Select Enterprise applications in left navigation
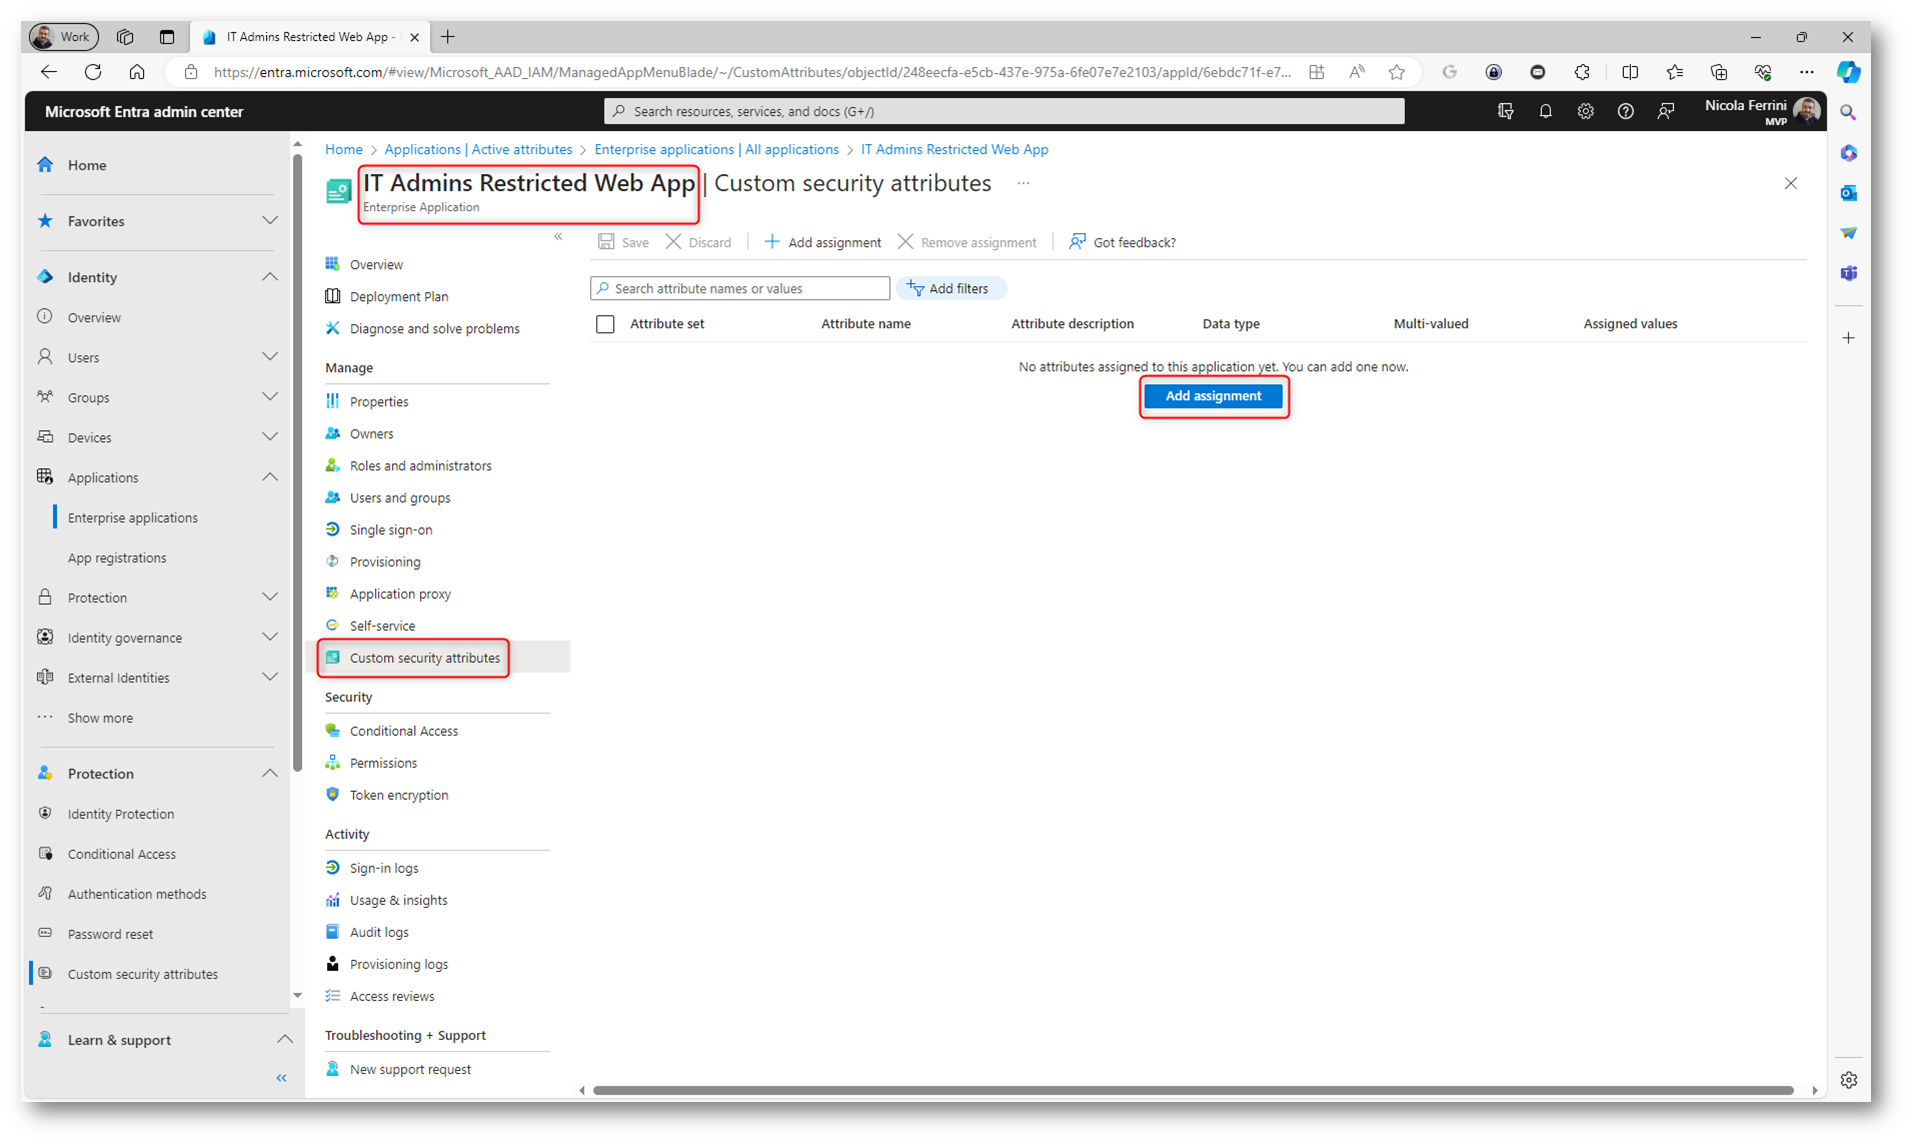This screenshot has height=1144, width=1913. tap(133, 517)
